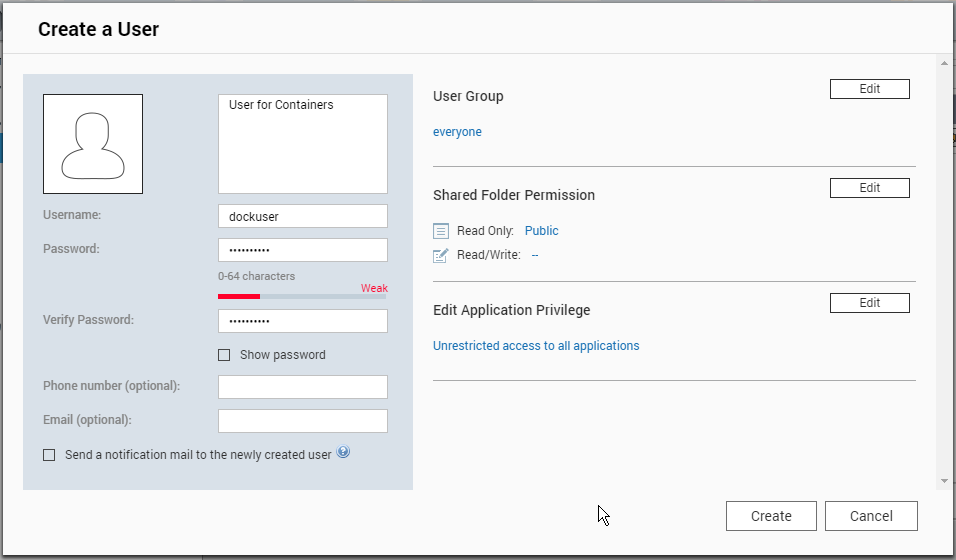Click the scrollbar up arrow

pyautogui.click(x=944, y=63)
